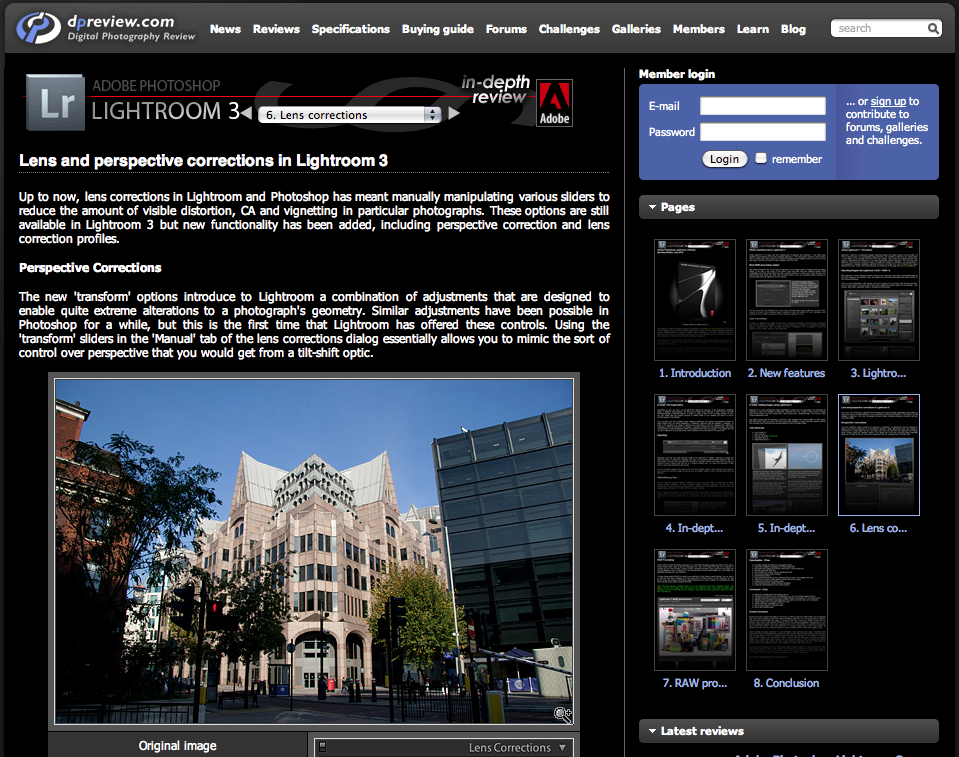Click the 'Perspective Corrections' subheading
Viewport: 959px width, 757px height.
point(90,268)
